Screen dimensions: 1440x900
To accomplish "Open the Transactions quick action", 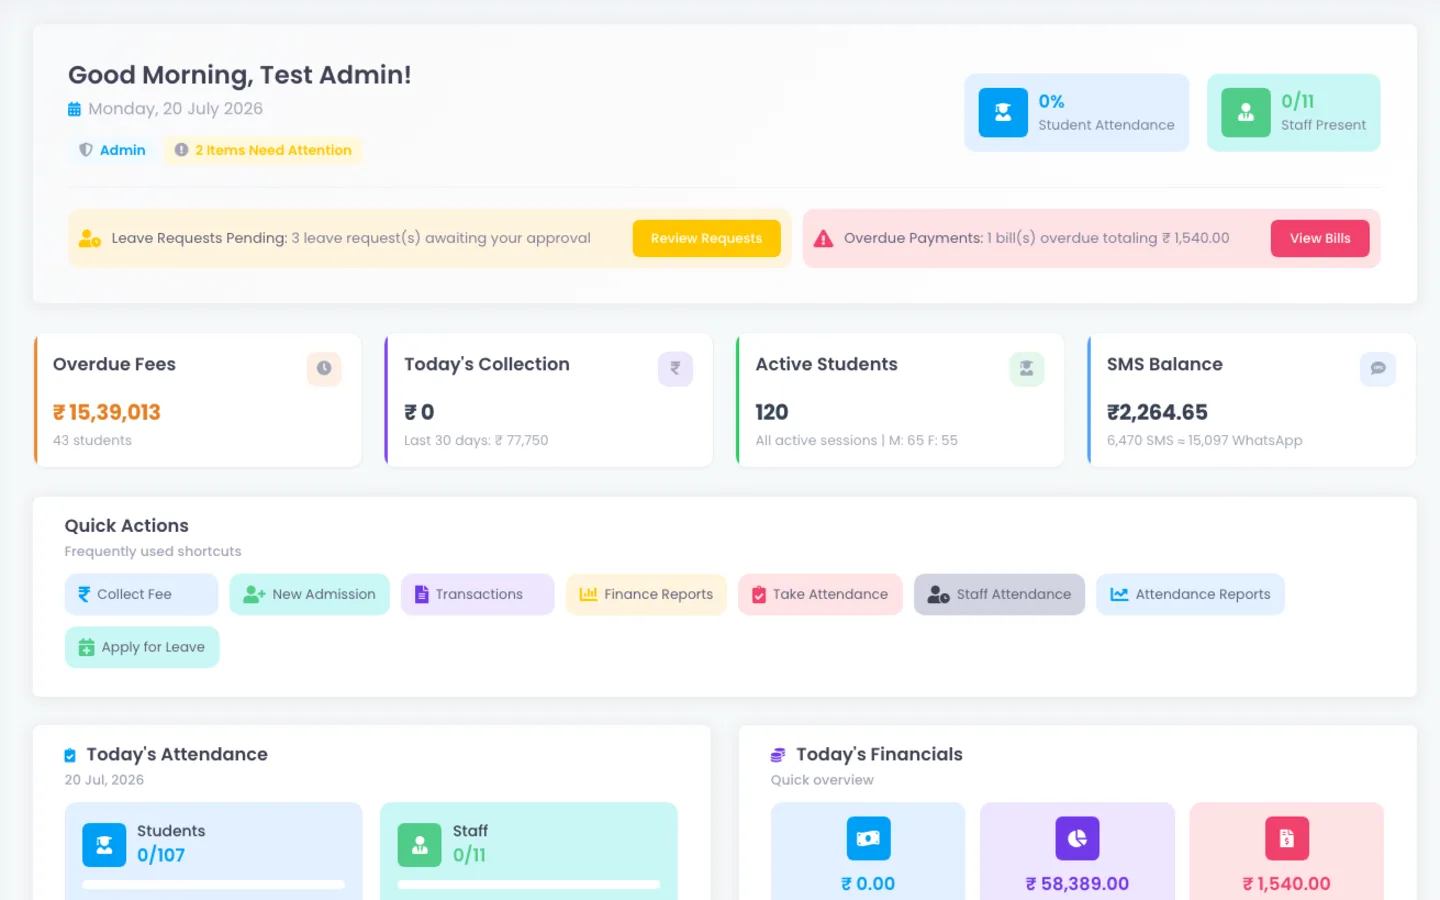I will (x=478, y=594).
